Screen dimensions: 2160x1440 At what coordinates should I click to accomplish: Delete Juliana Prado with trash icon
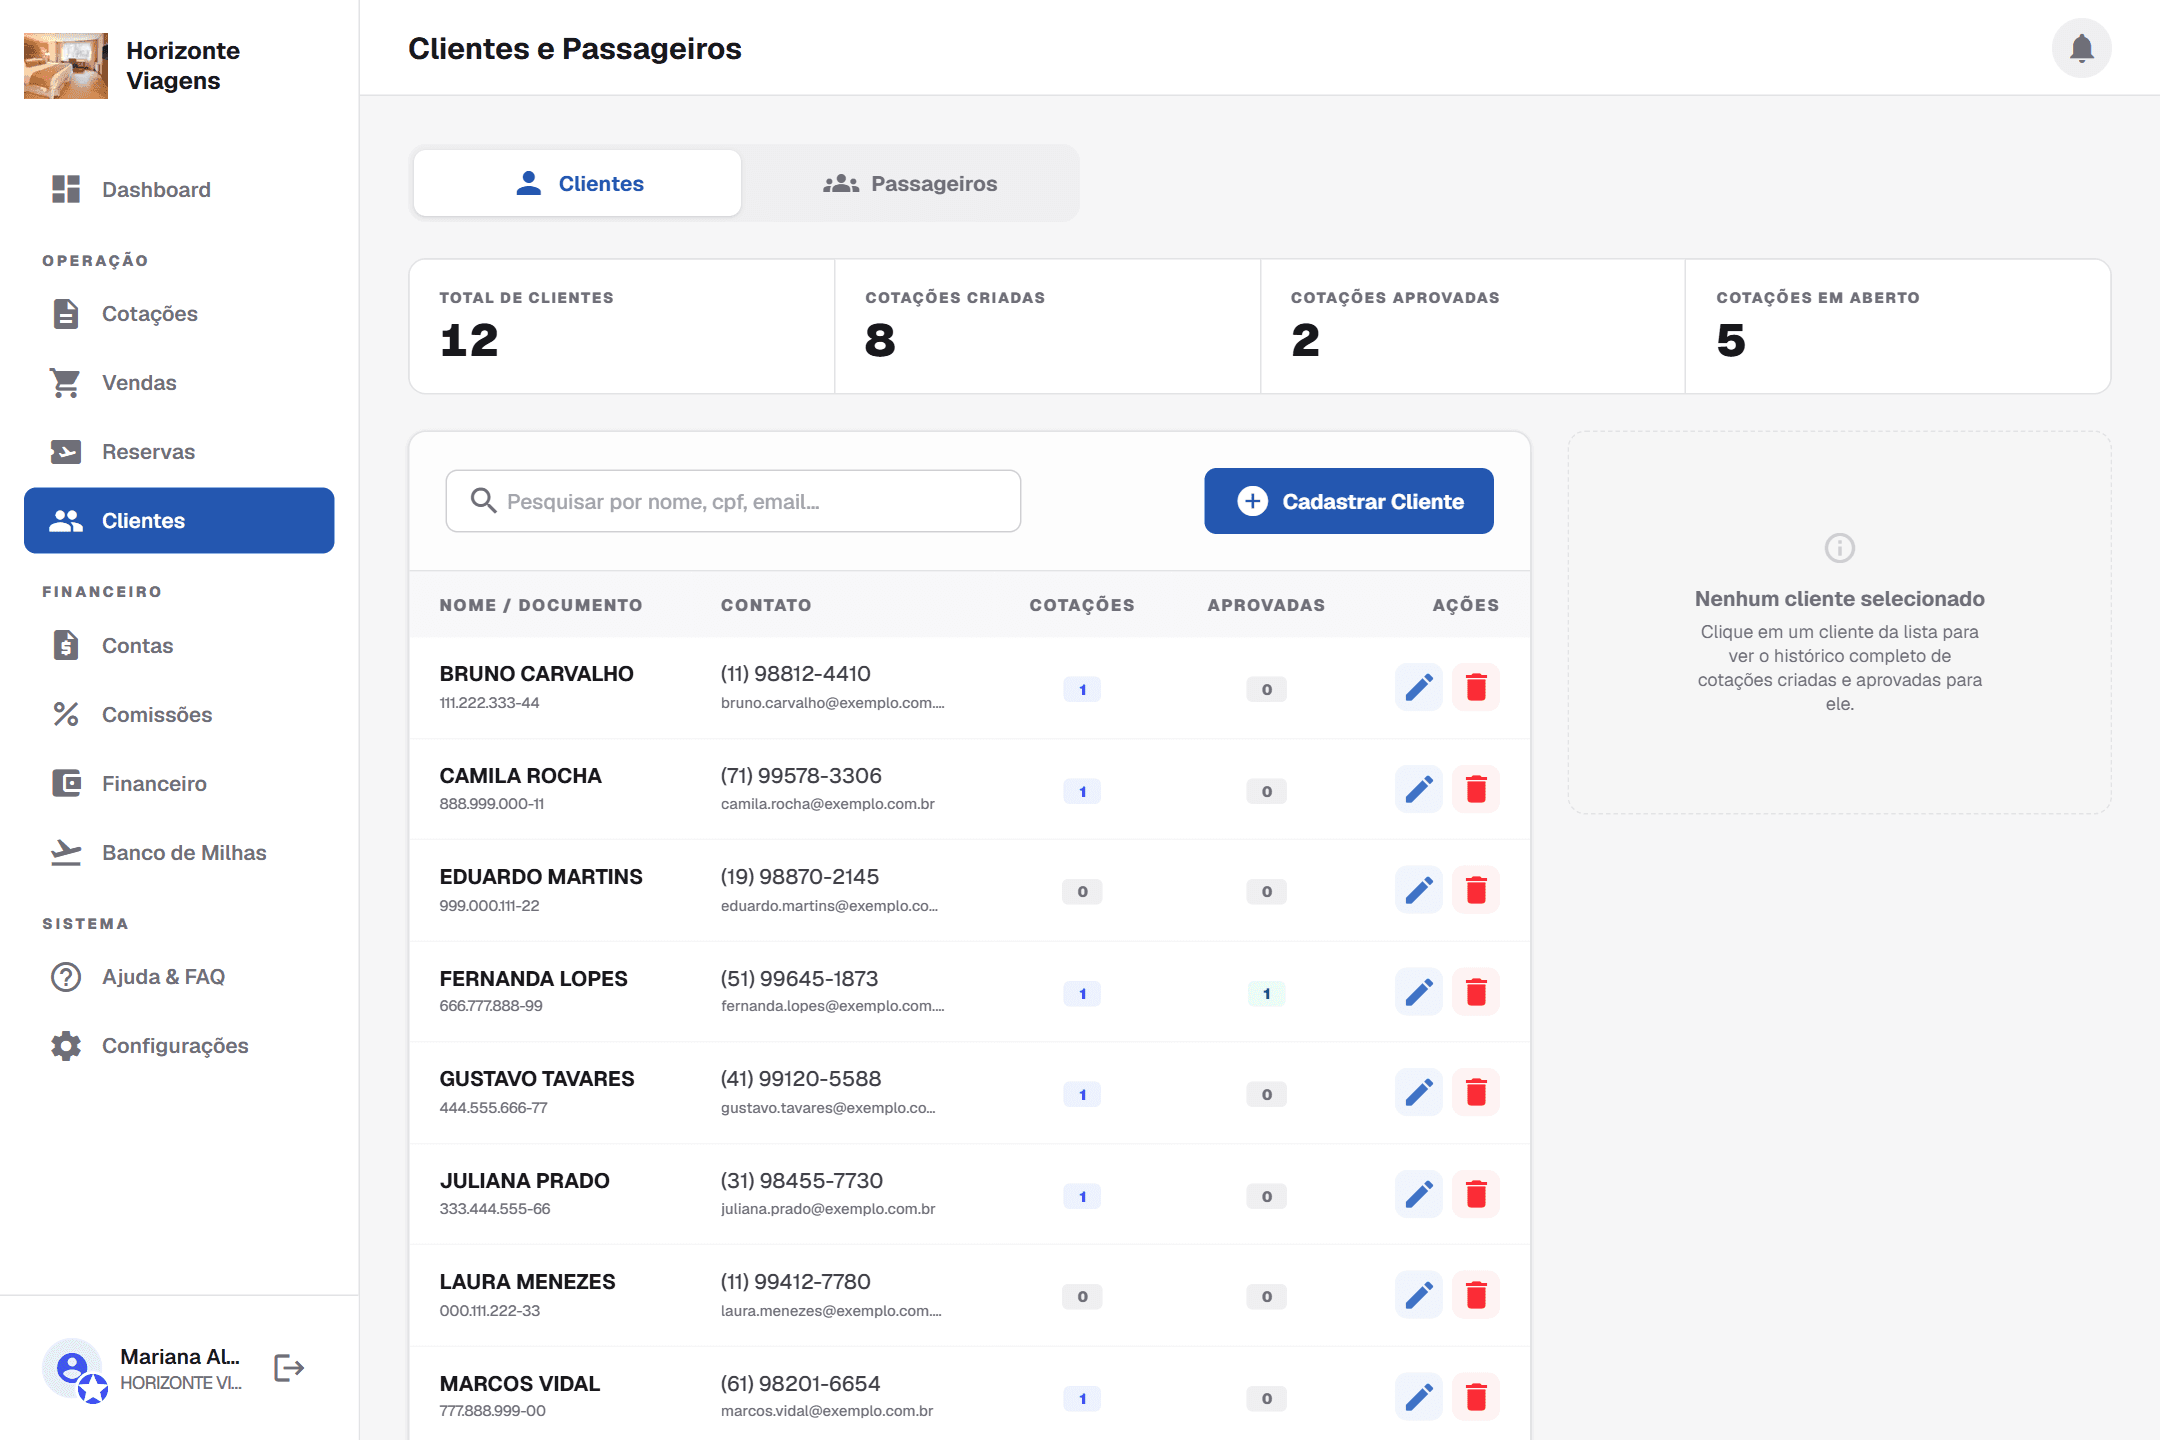(x=1476, y=1194)
